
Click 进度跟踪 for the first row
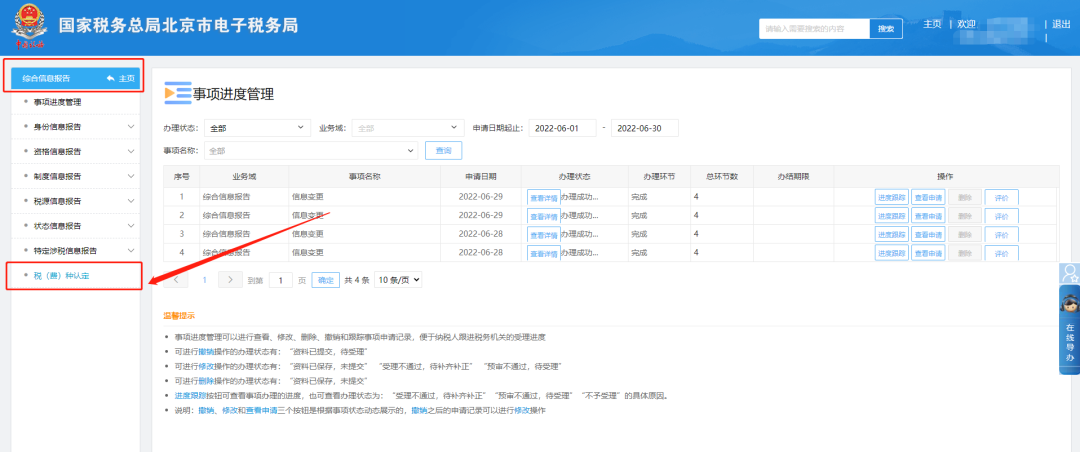tap(891, 198)
